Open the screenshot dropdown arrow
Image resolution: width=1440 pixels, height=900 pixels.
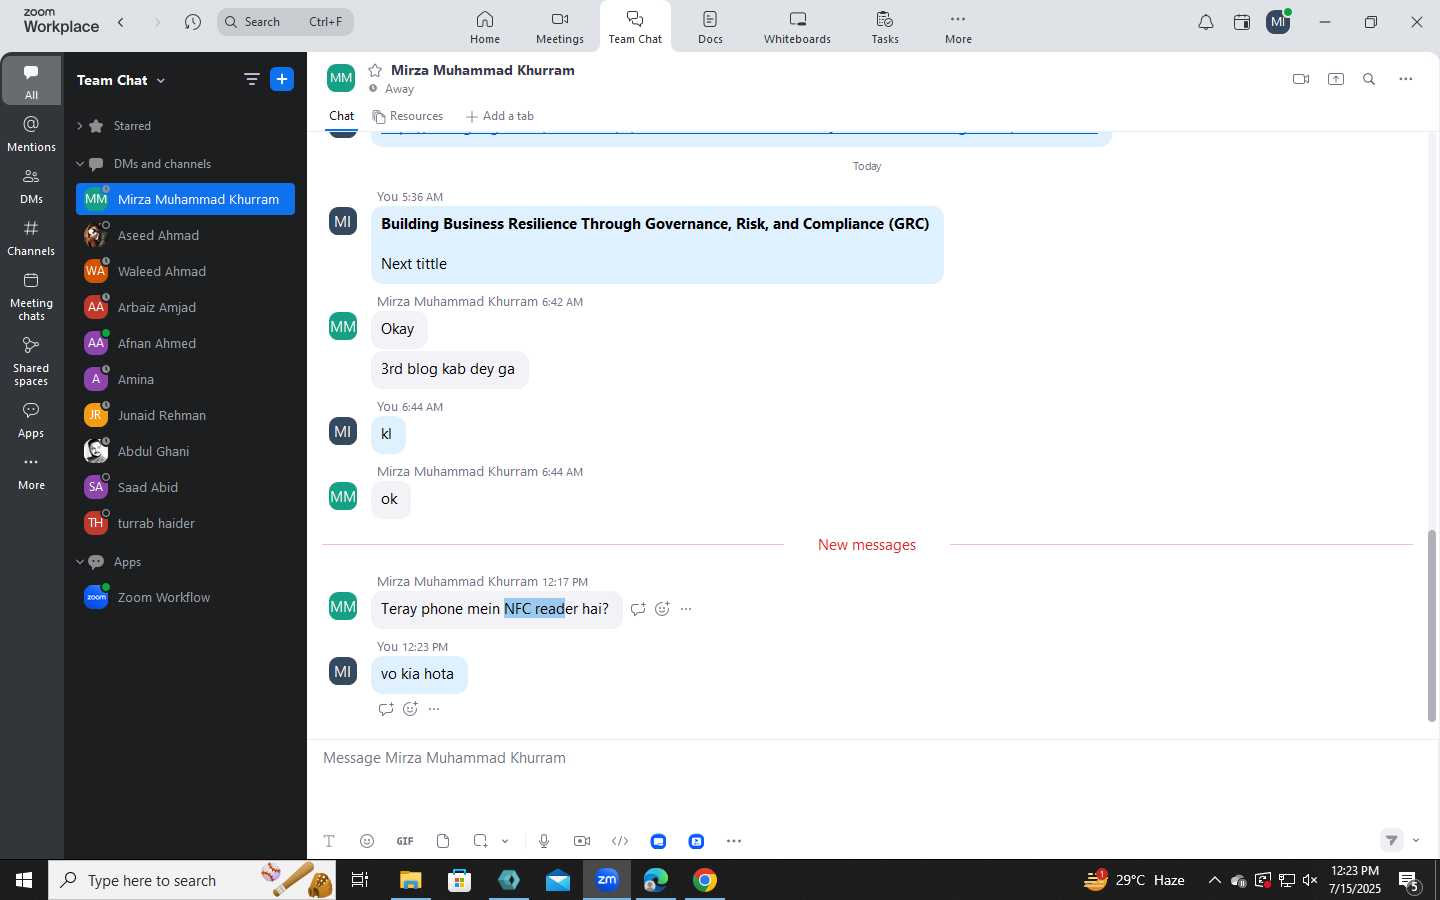click(x=505, y=841)
